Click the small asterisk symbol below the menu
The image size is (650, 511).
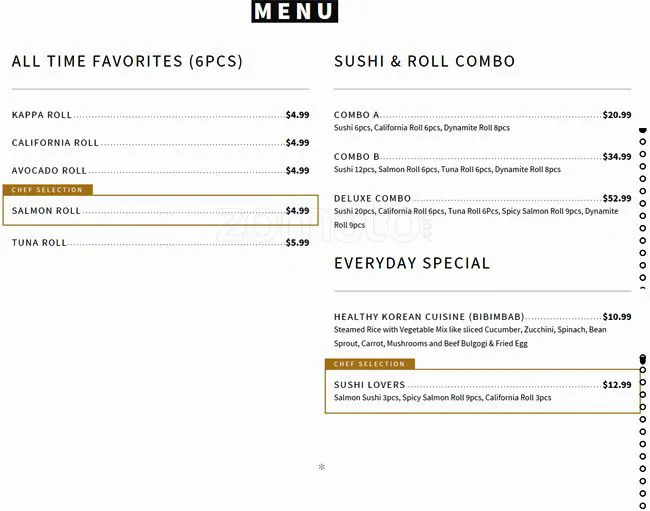322,467
